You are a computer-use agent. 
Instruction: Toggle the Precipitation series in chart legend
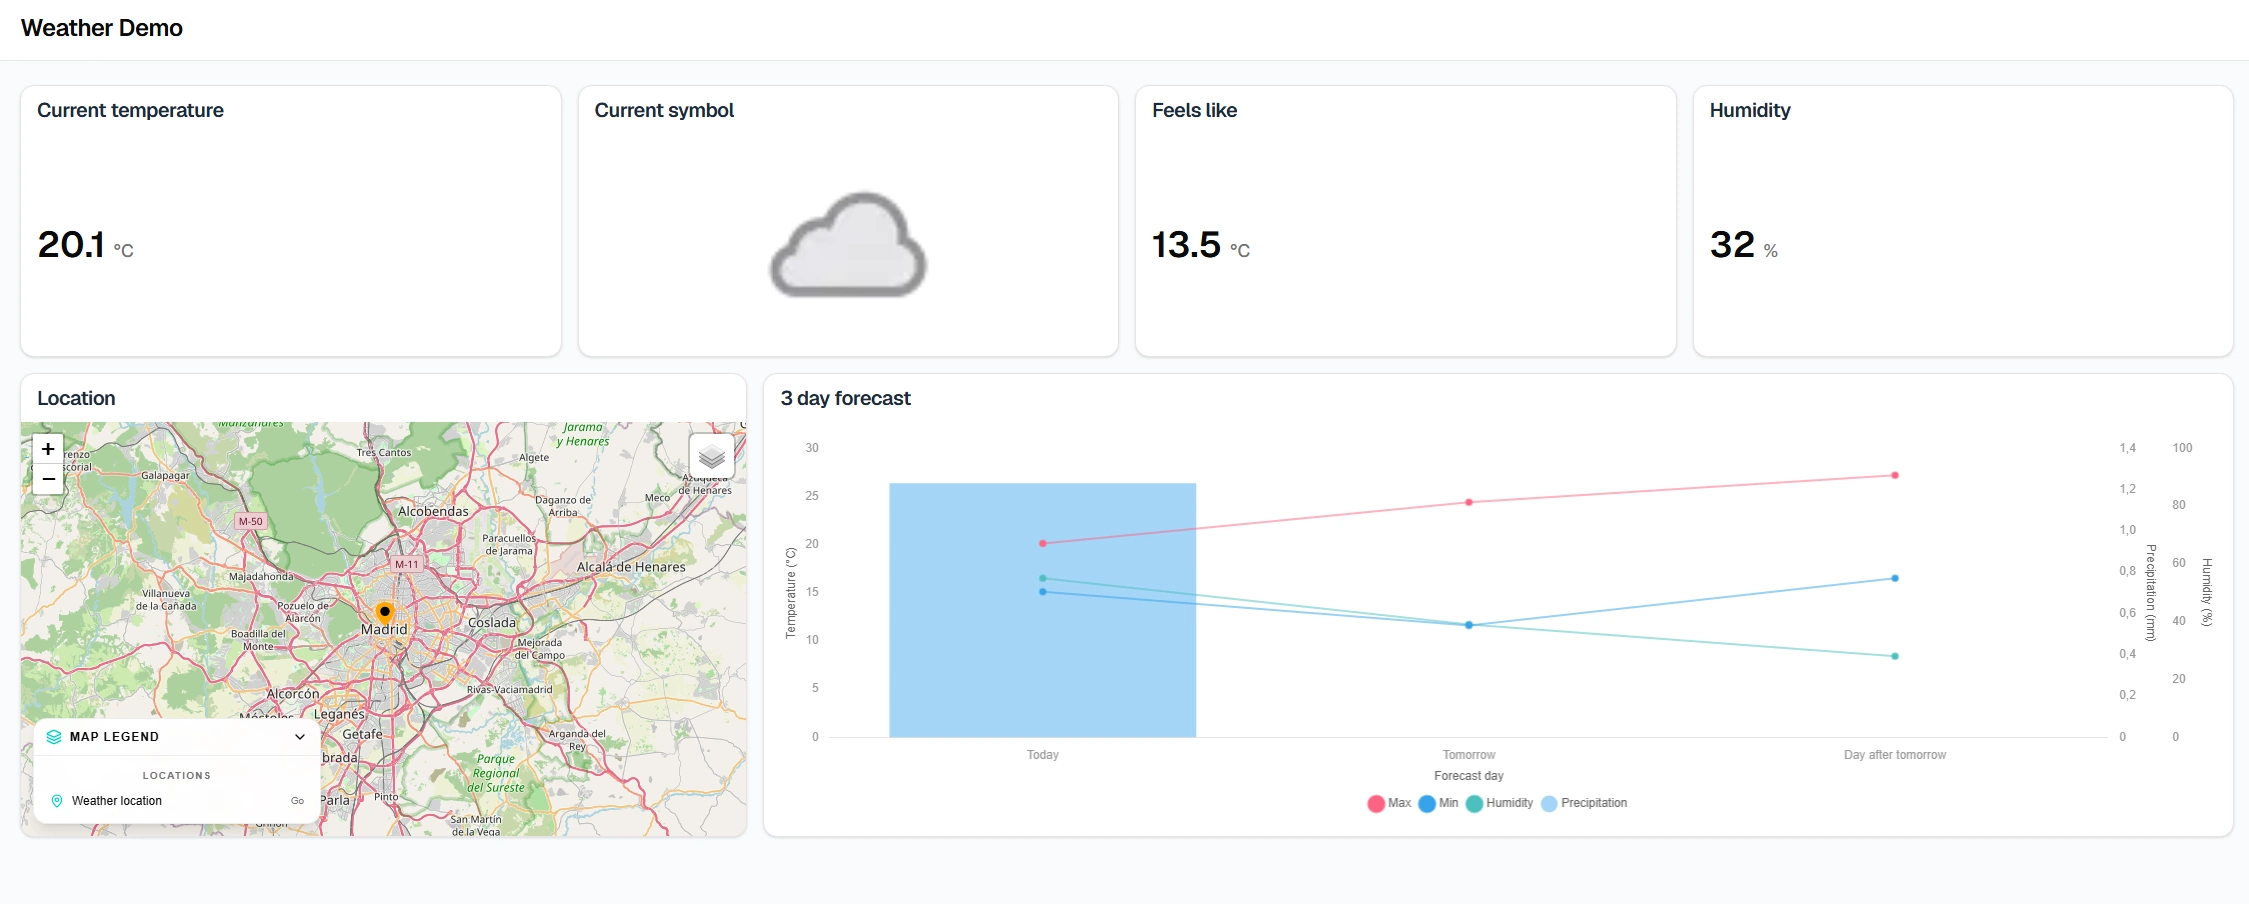(x=1584, y=803)
